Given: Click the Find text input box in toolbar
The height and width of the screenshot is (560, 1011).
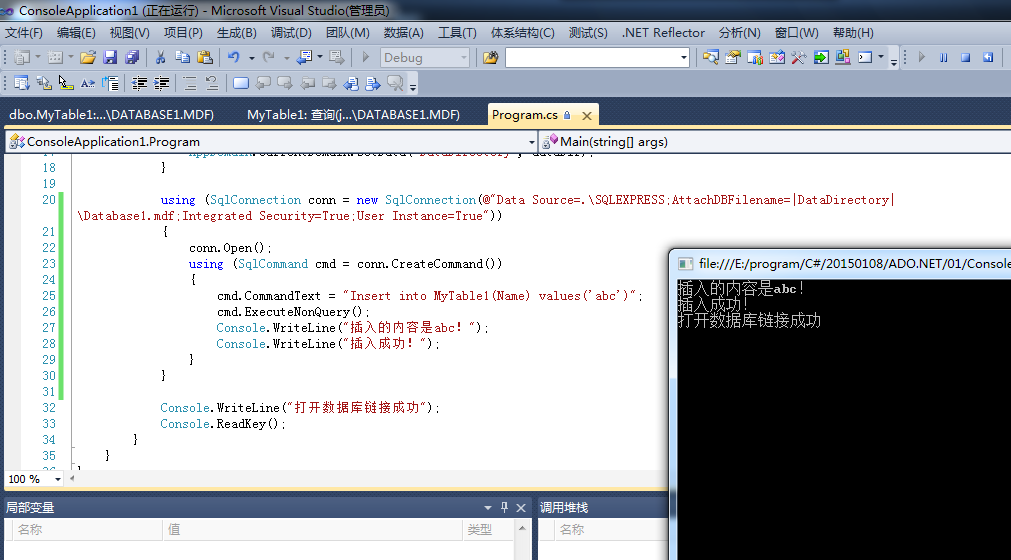Looking at the screenshot, I should point(591,58).
